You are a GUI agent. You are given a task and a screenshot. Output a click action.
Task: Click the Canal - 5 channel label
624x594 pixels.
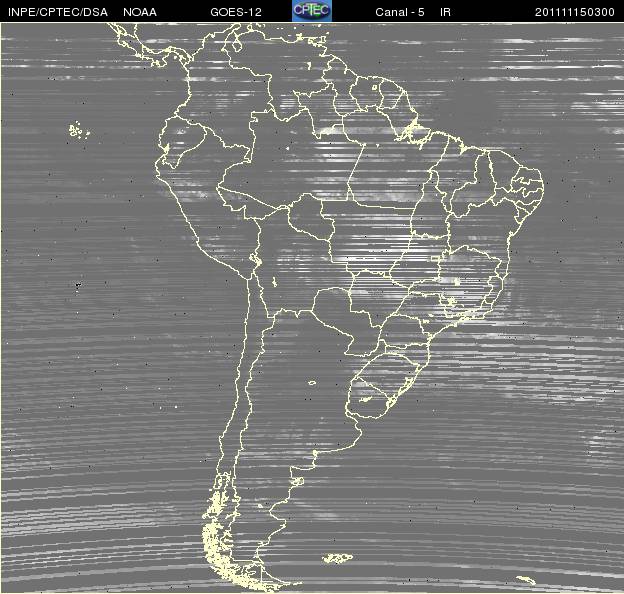(x=400, y=12)
